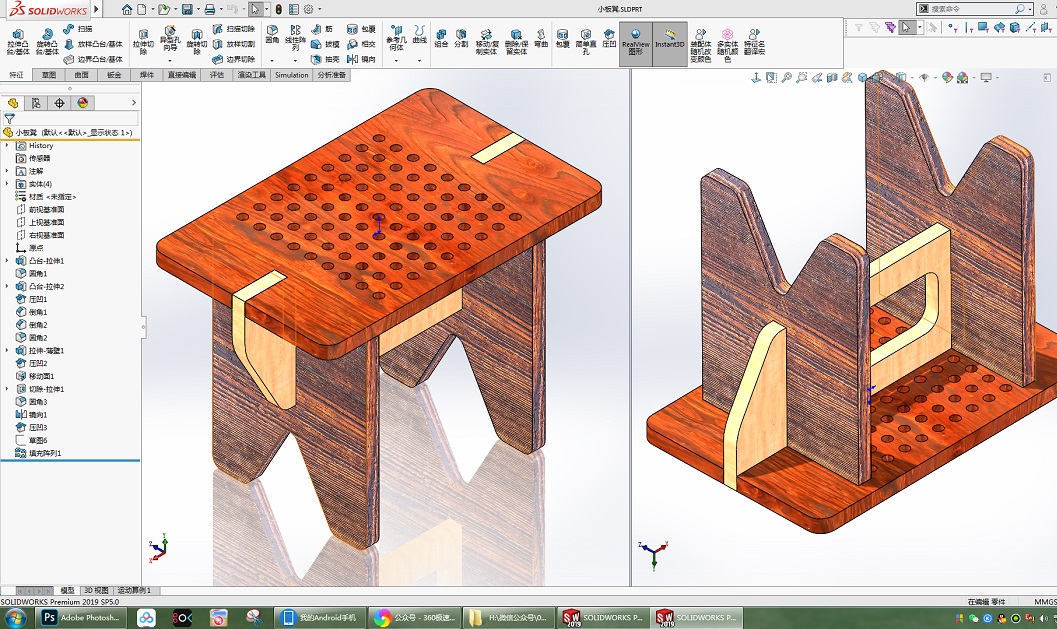Click the Fillet (圆角) tool

(272, 35)
